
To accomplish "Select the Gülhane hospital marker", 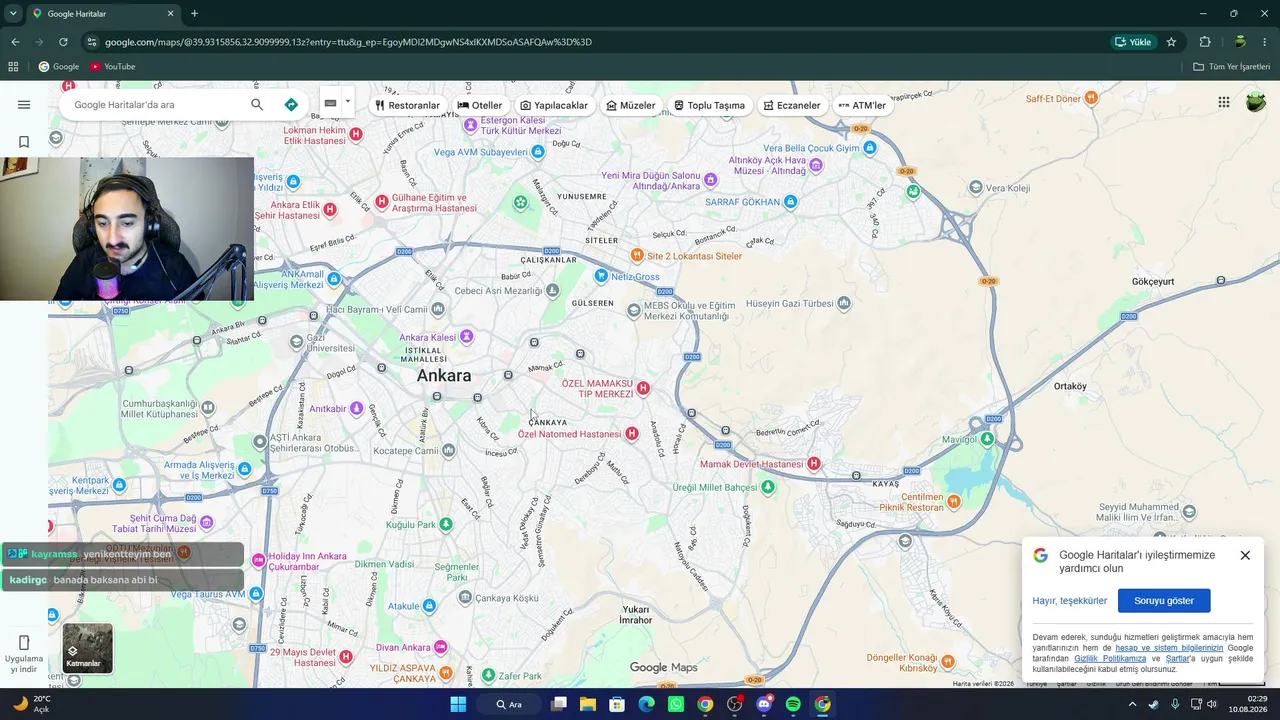I will click(x=381, y=202).
